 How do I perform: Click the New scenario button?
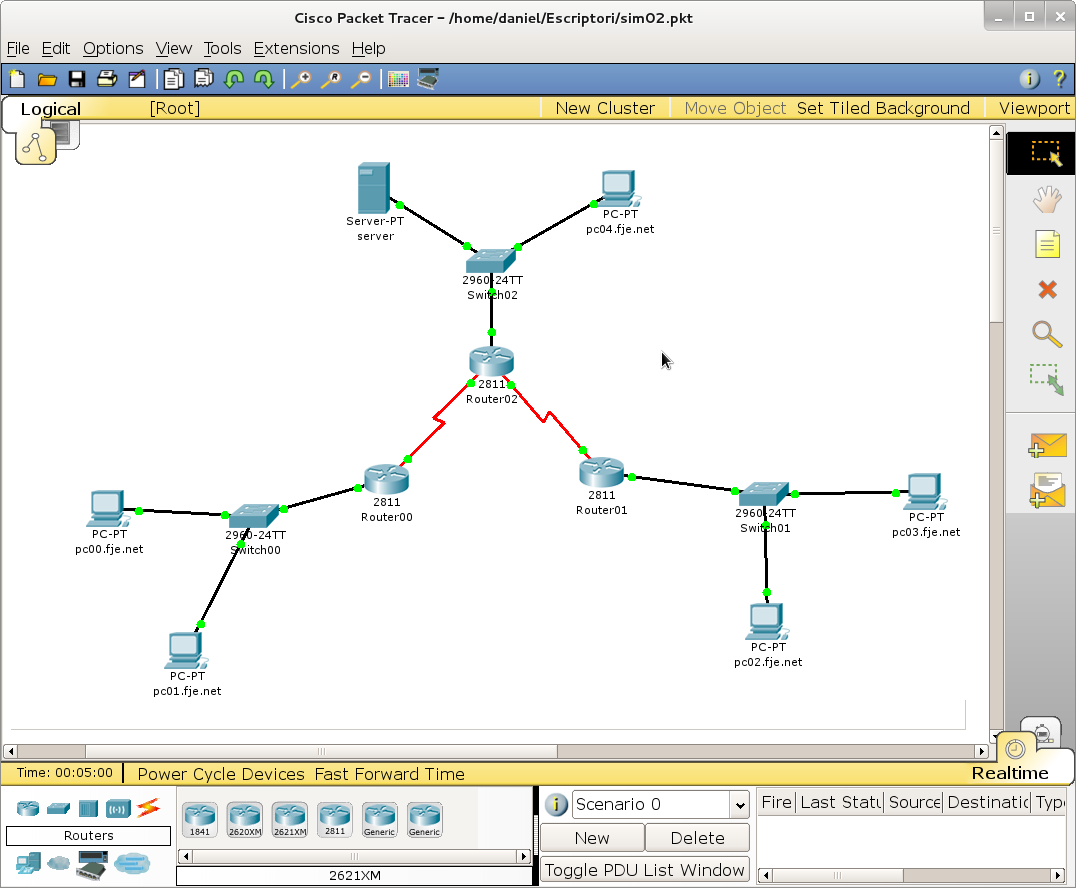[x=592, y=838]
